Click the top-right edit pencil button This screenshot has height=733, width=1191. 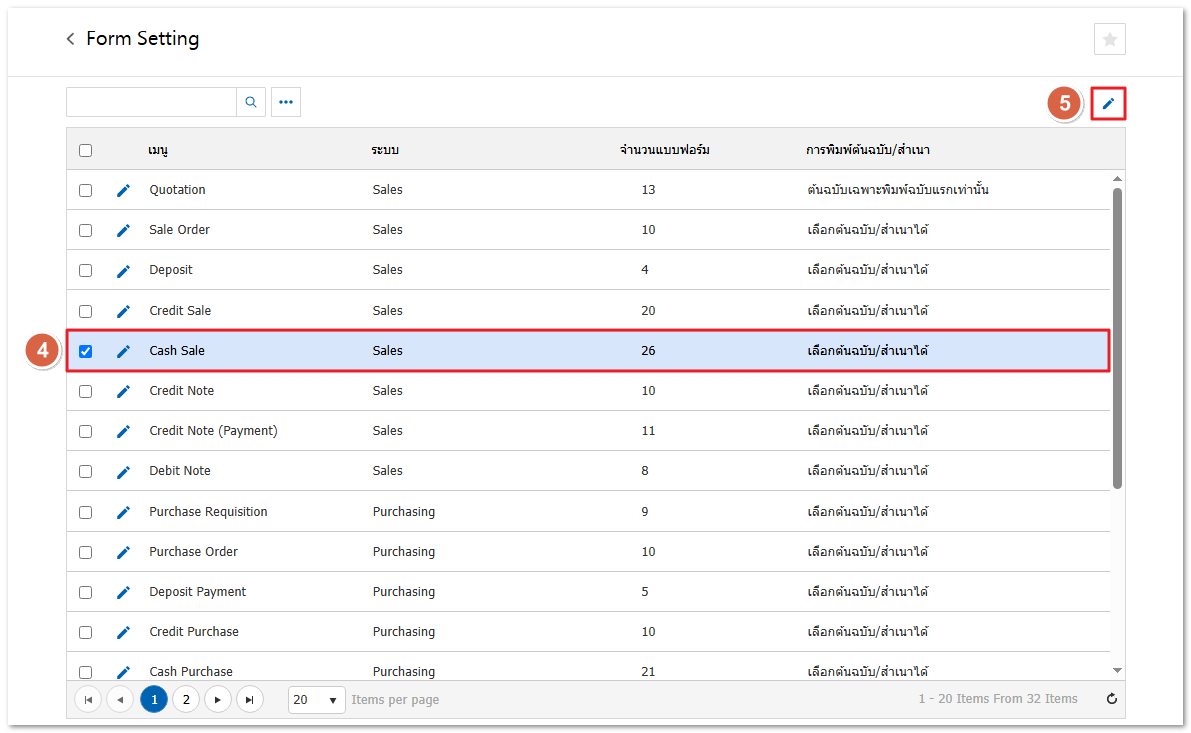coord(1108,103)
